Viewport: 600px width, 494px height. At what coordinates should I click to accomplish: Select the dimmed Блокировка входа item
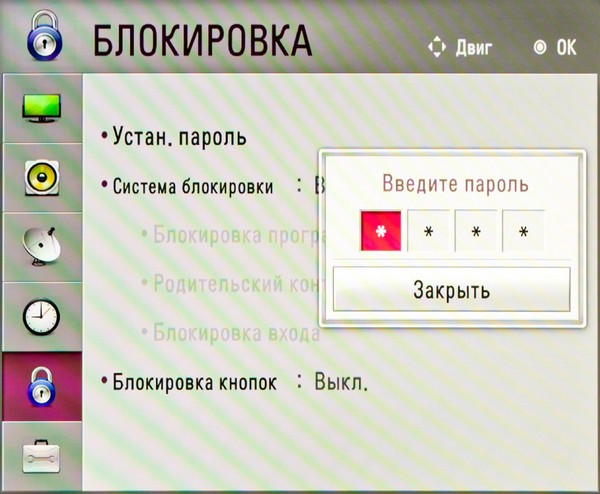click(230, 332)
